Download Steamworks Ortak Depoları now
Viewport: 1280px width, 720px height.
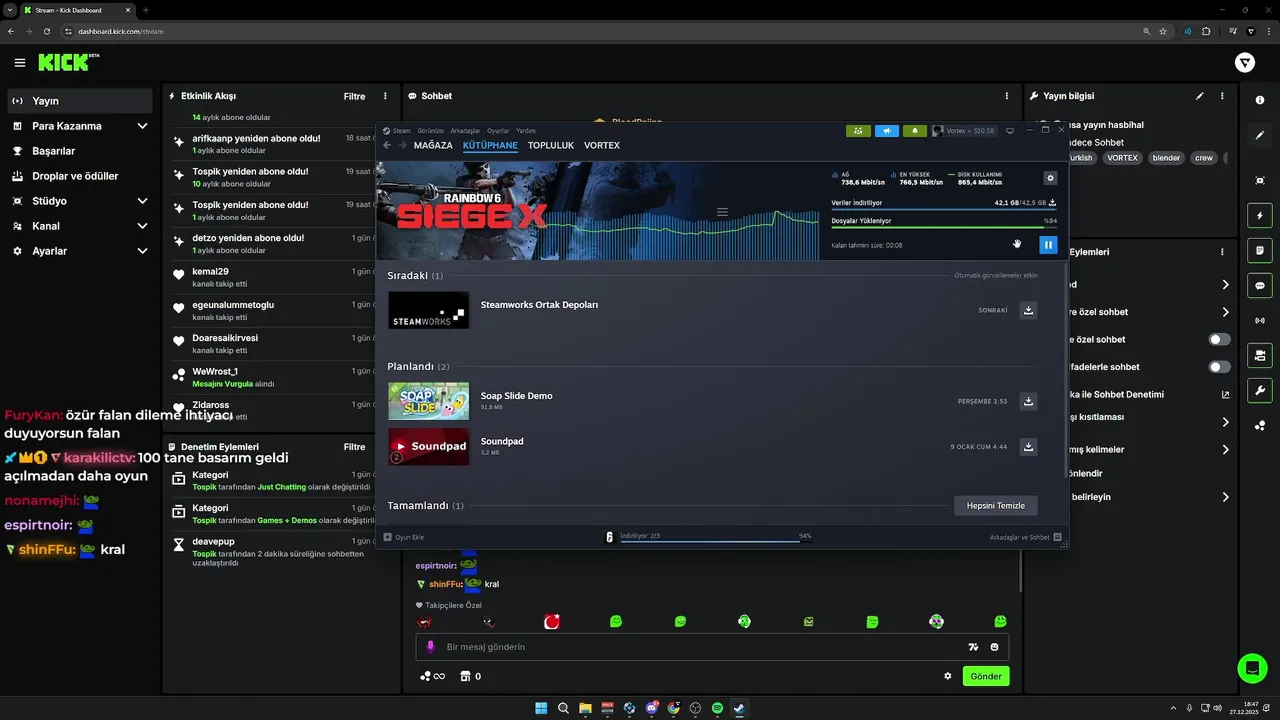[1028, 310]
